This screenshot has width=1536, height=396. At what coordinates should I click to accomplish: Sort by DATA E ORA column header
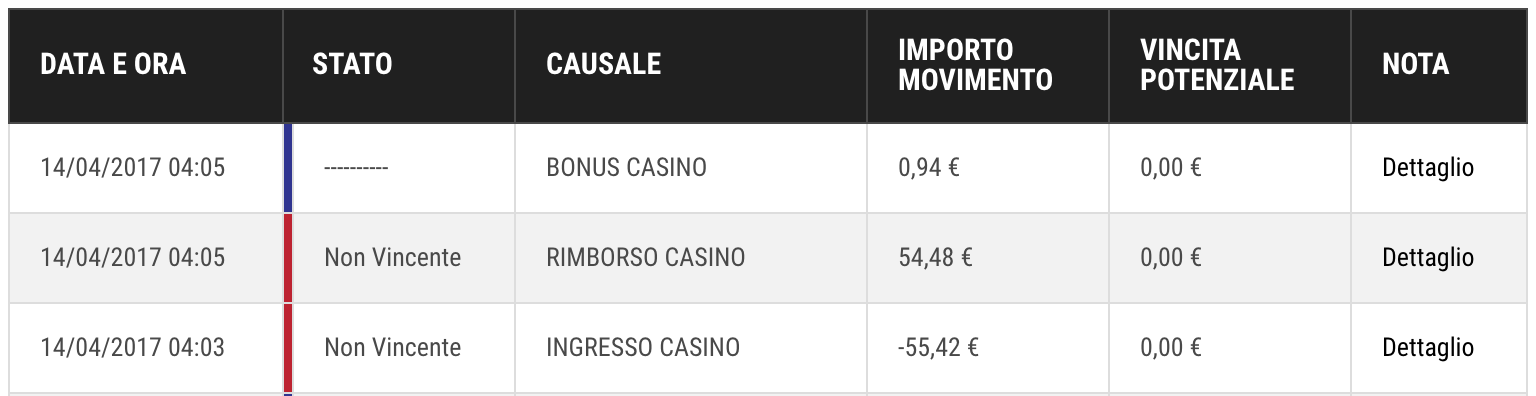[113, 64]
